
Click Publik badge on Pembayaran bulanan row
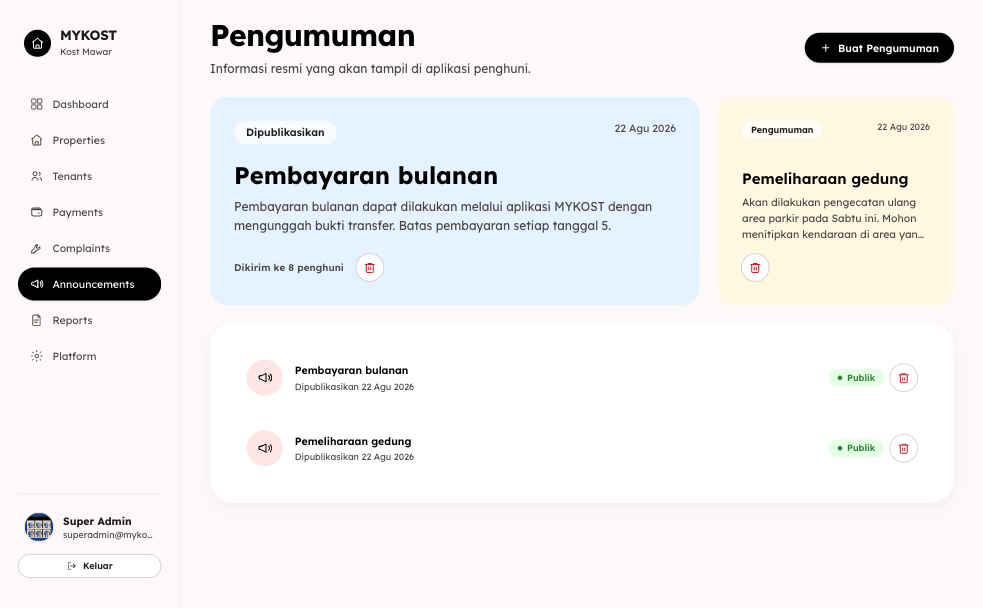click(856, 378)
